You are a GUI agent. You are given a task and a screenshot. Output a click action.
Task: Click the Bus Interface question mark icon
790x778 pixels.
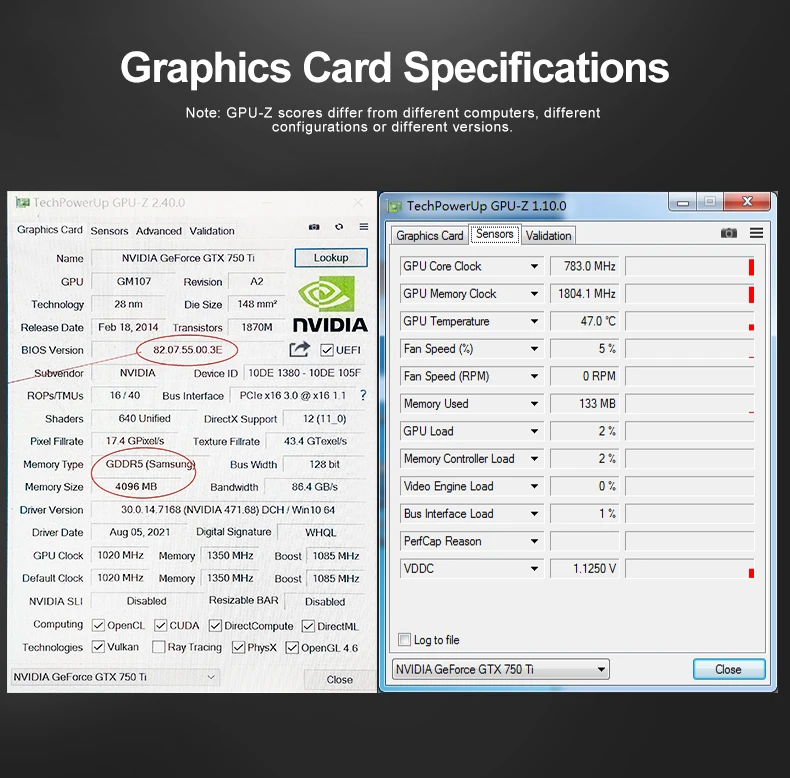point(363,396)
